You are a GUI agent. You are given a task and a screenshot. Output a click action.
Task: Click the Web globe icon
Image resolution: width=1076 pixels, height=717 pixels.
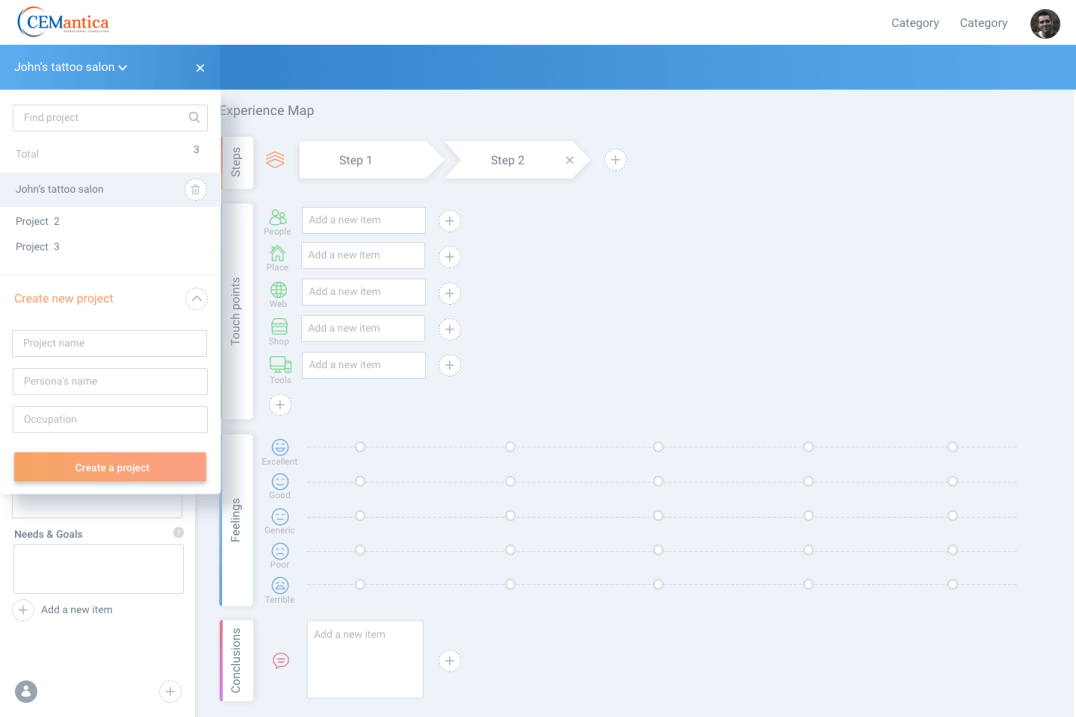pyautogui.click(x=278, y=290)
